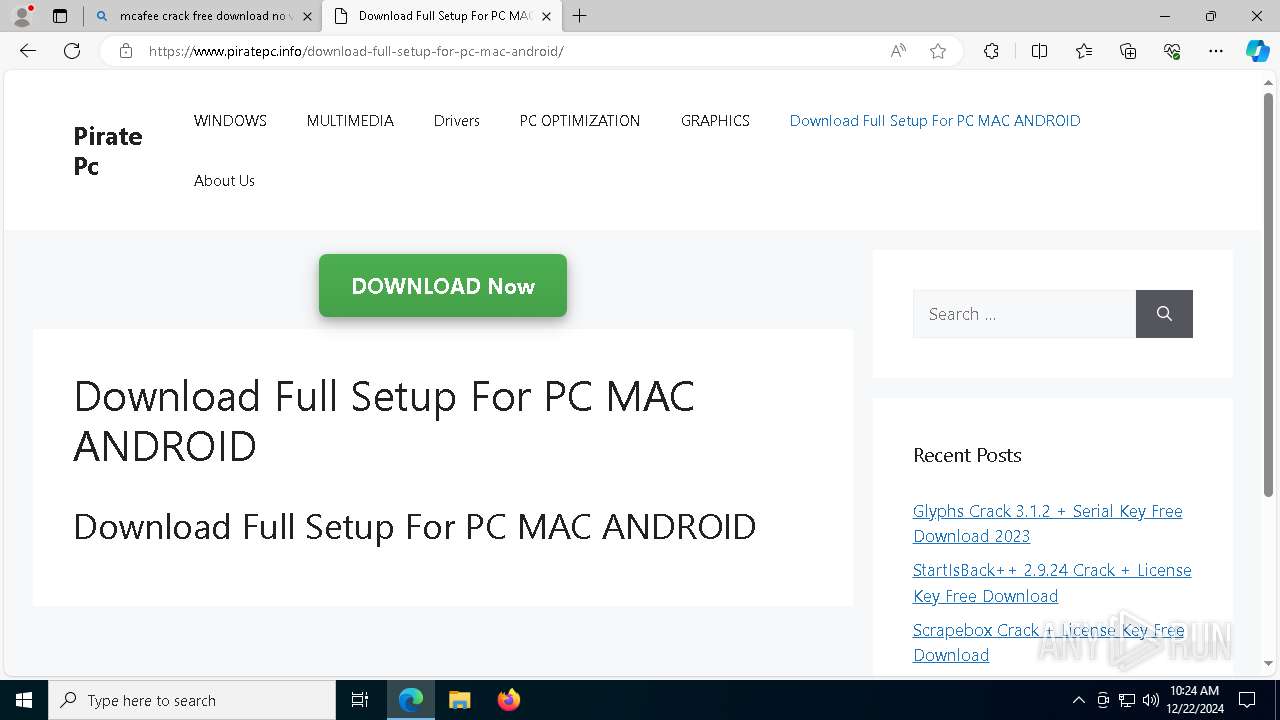Open the network icon in system tray
The width and height of the screenshot is (1280, 720).
(x=1127, y=700)
